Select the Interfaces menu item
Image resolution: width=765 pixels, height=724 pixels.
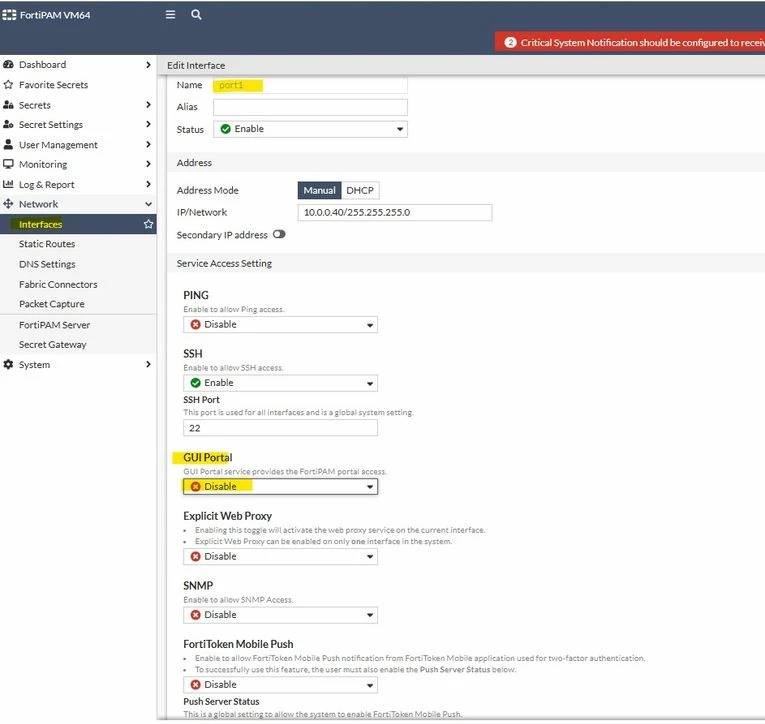point(78,224)
